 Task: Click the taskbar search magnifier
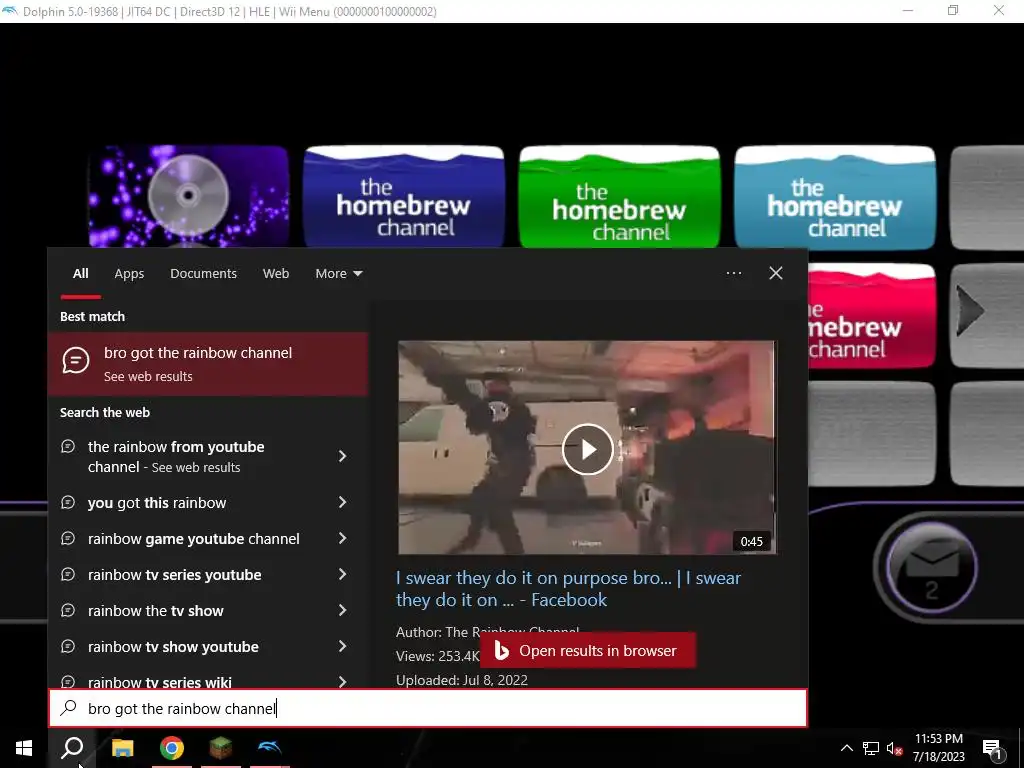tap(72, 748)
